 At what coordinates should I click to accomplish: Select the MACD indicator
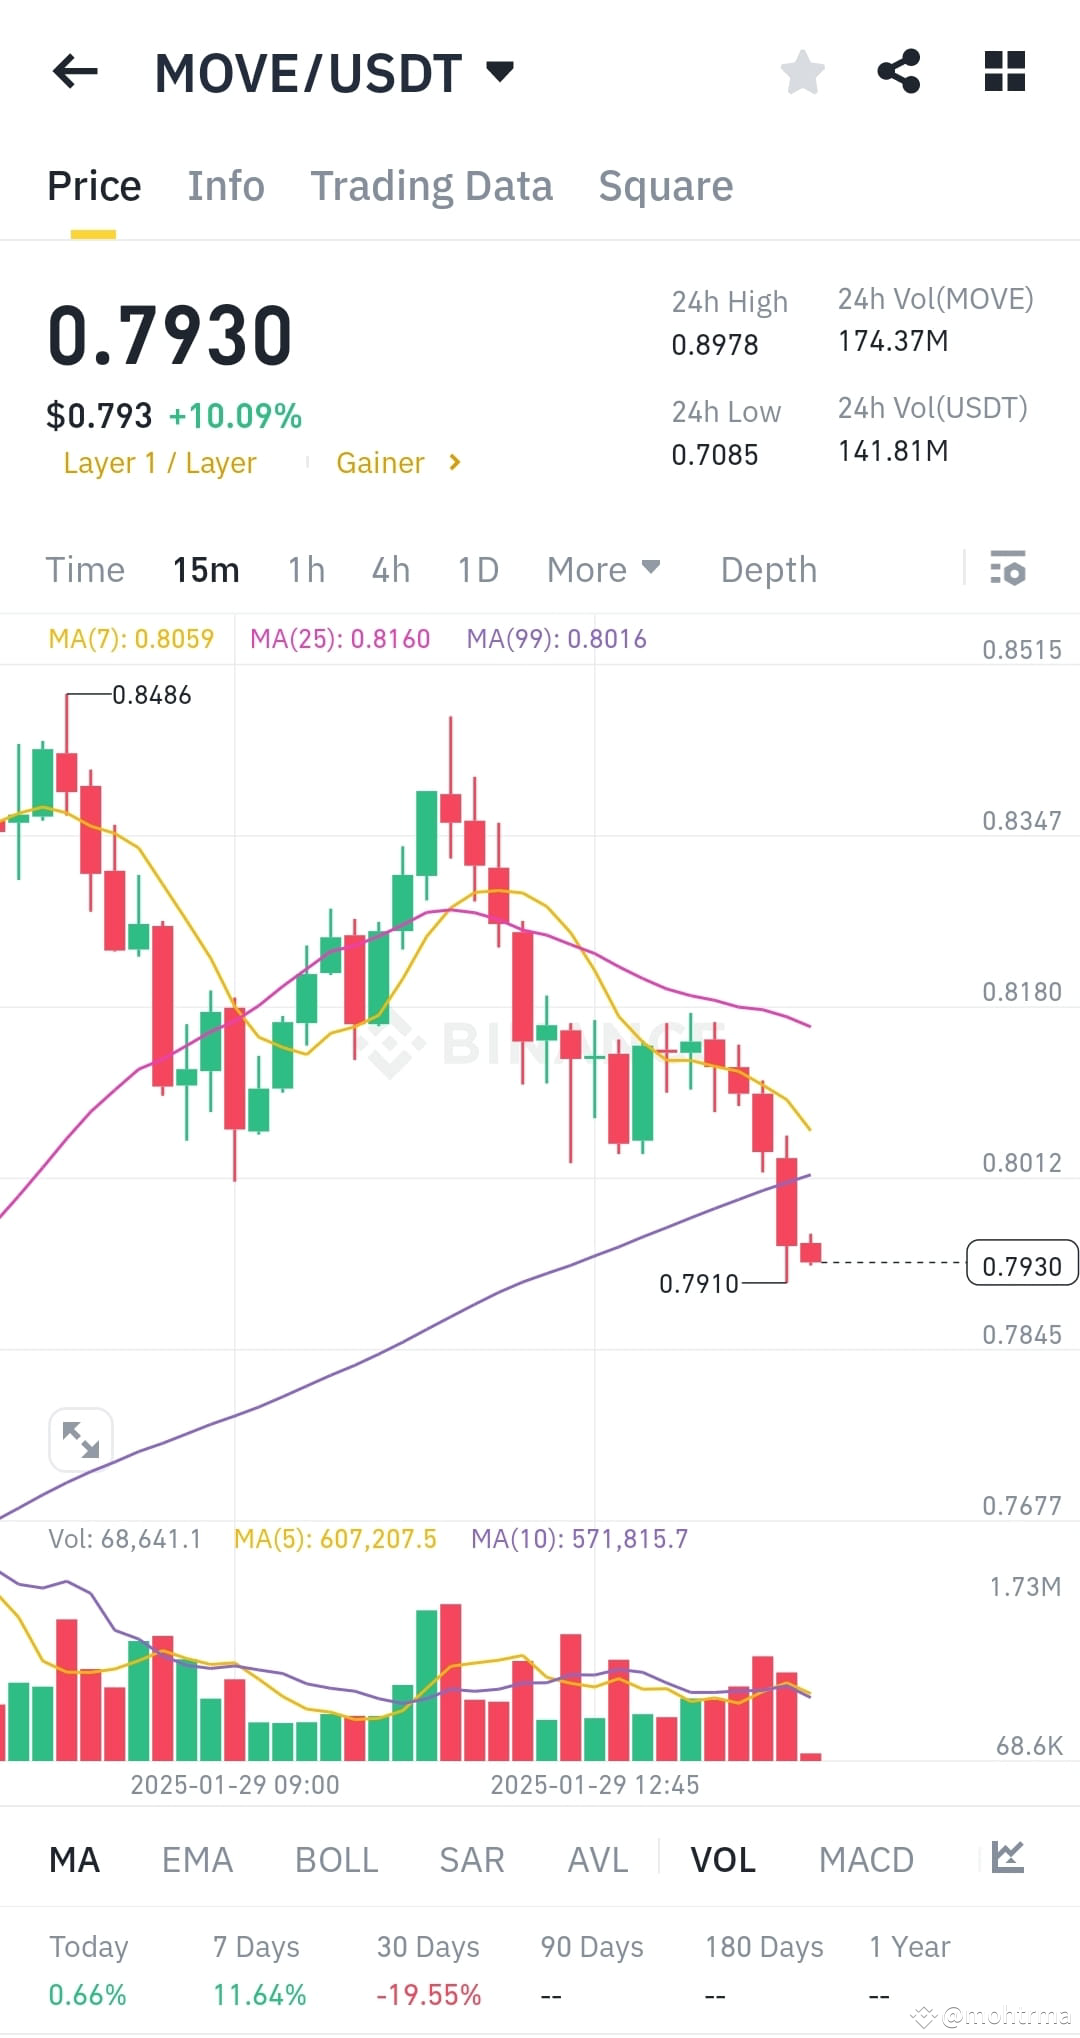click(x=866, y=1858)
